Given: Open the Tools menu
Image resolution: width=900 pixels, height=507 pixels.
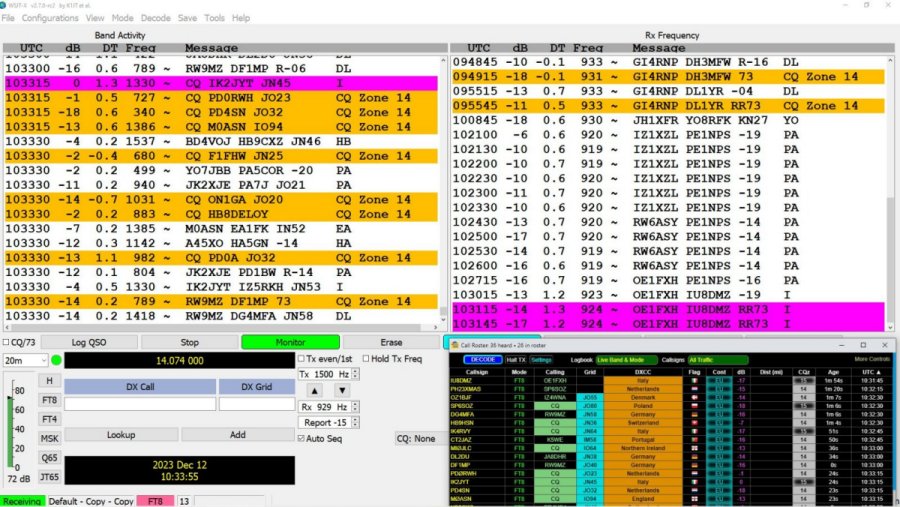Looking at the screenshot, I should click(x=214, y=18).
